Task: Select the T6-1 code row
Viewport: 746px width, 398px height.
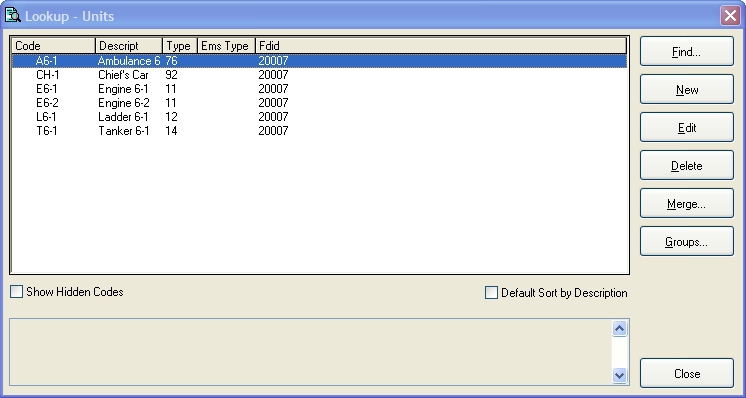Action: [x=319, y=131]
